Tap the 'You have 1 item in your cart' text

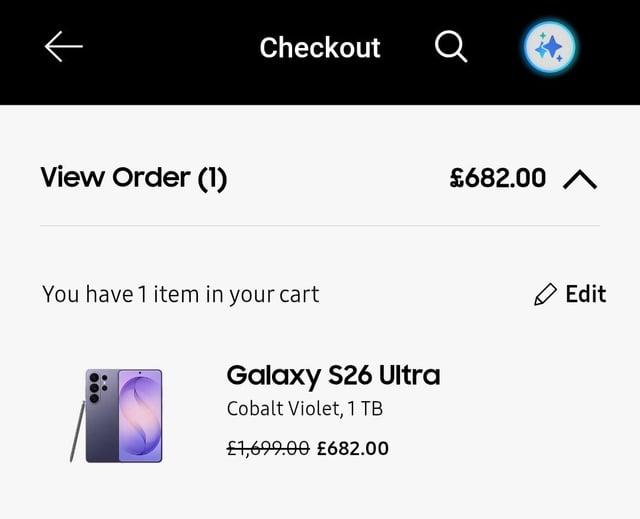[180, 294]
